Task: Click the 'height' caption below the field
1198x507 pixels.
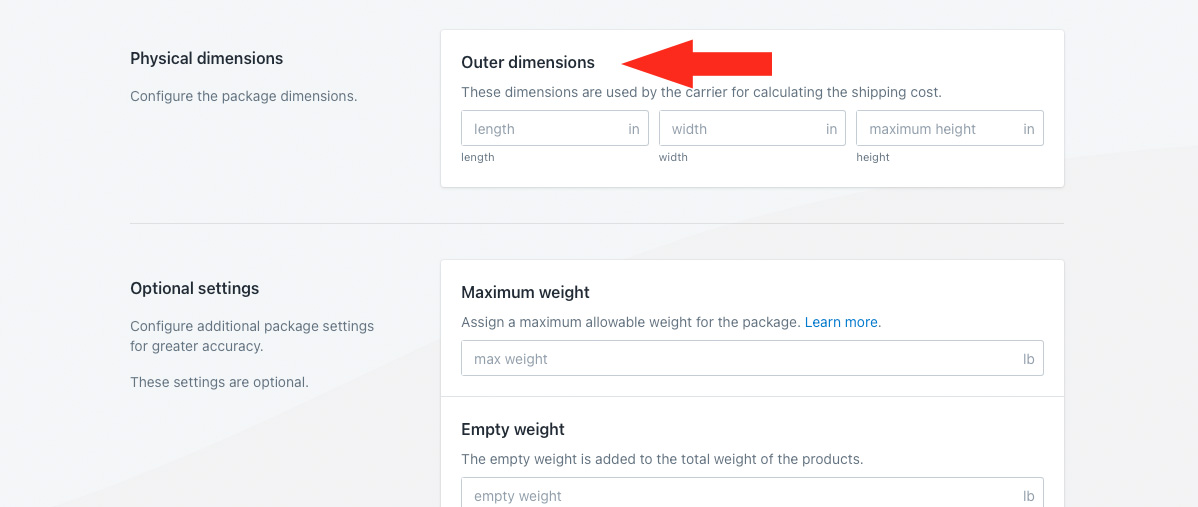Action: [x=873, y=157]
